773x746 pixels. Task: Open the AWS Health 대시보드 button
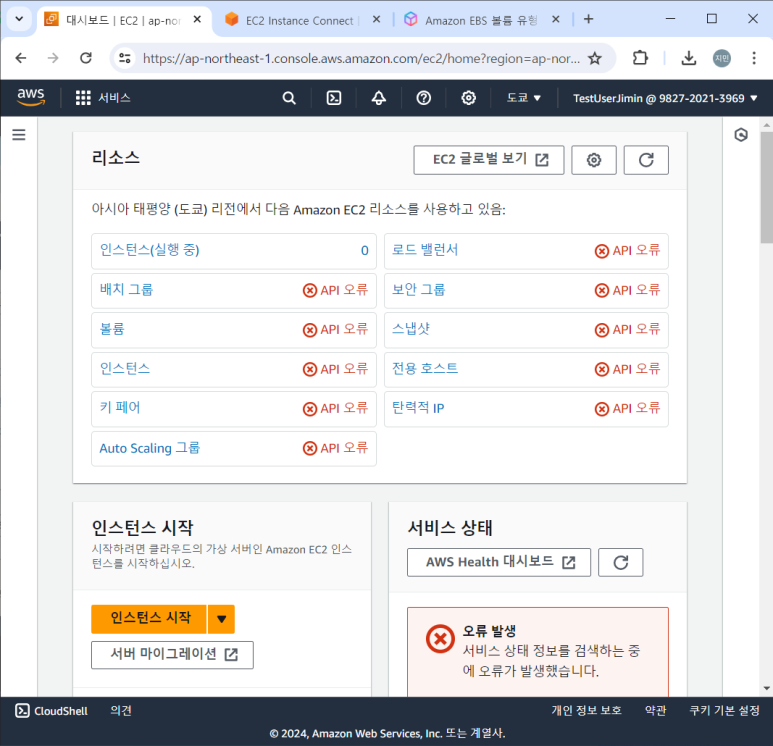point(498,562)
